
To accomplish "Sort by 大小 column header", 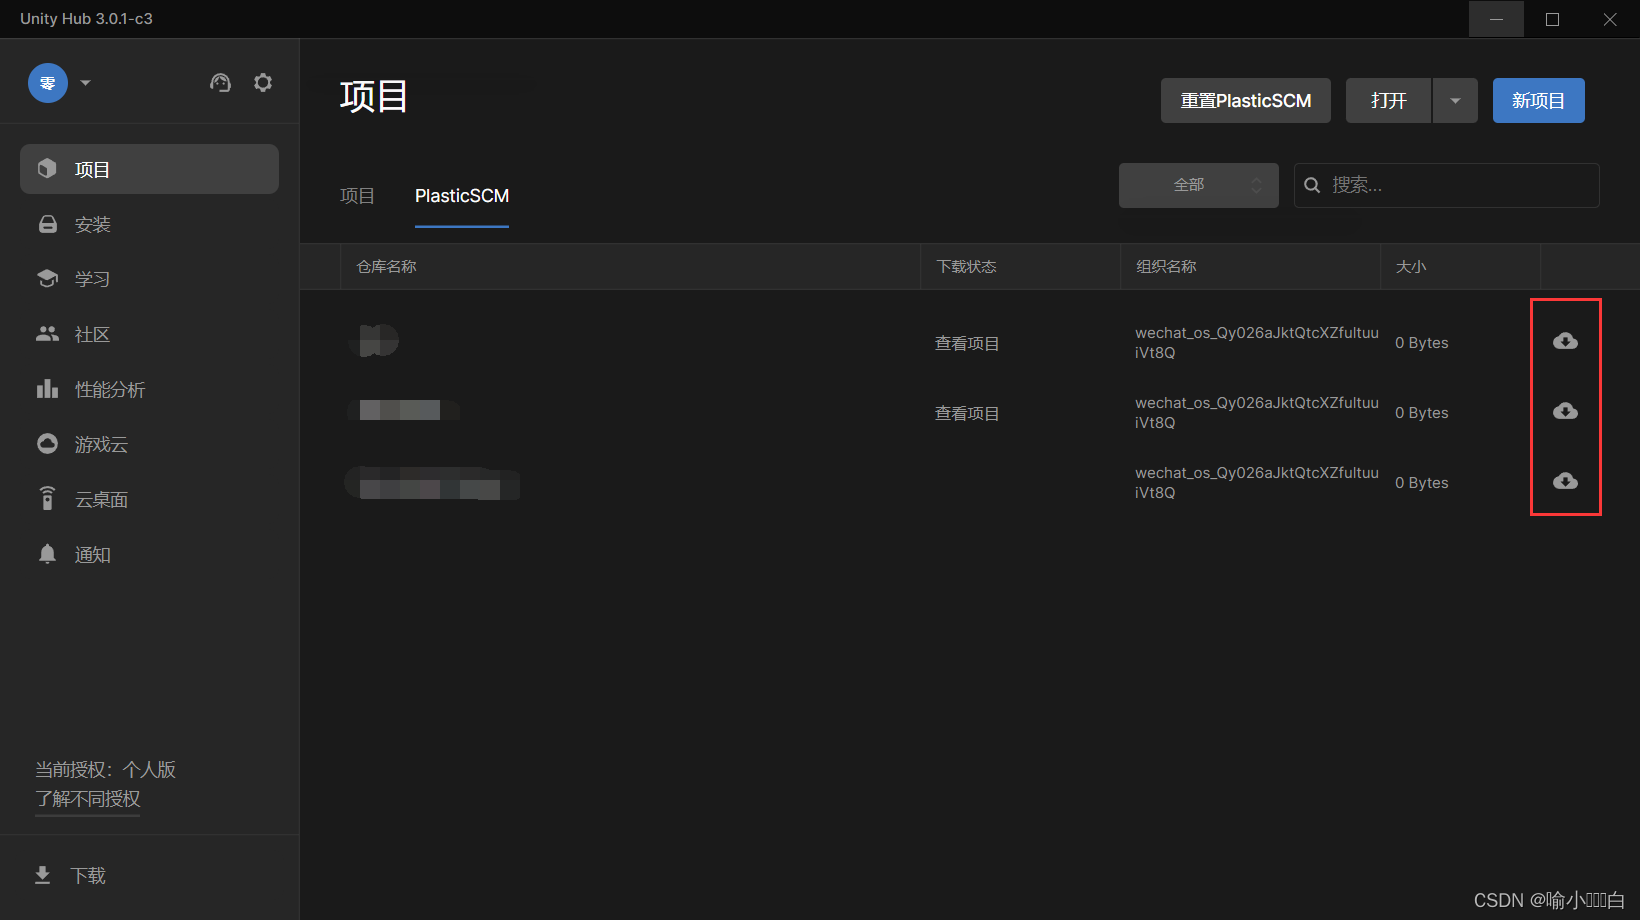I will pos(1410,267).
